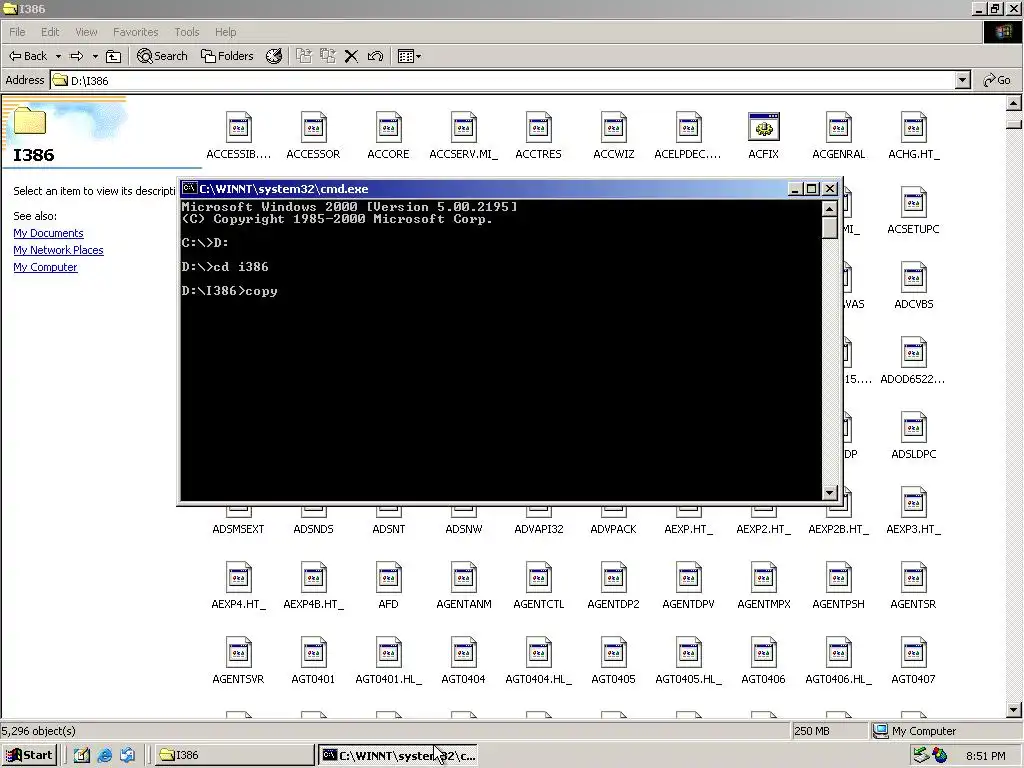
Task: Select the ADOD6522 file icon
Action: [x=914, y=352]
